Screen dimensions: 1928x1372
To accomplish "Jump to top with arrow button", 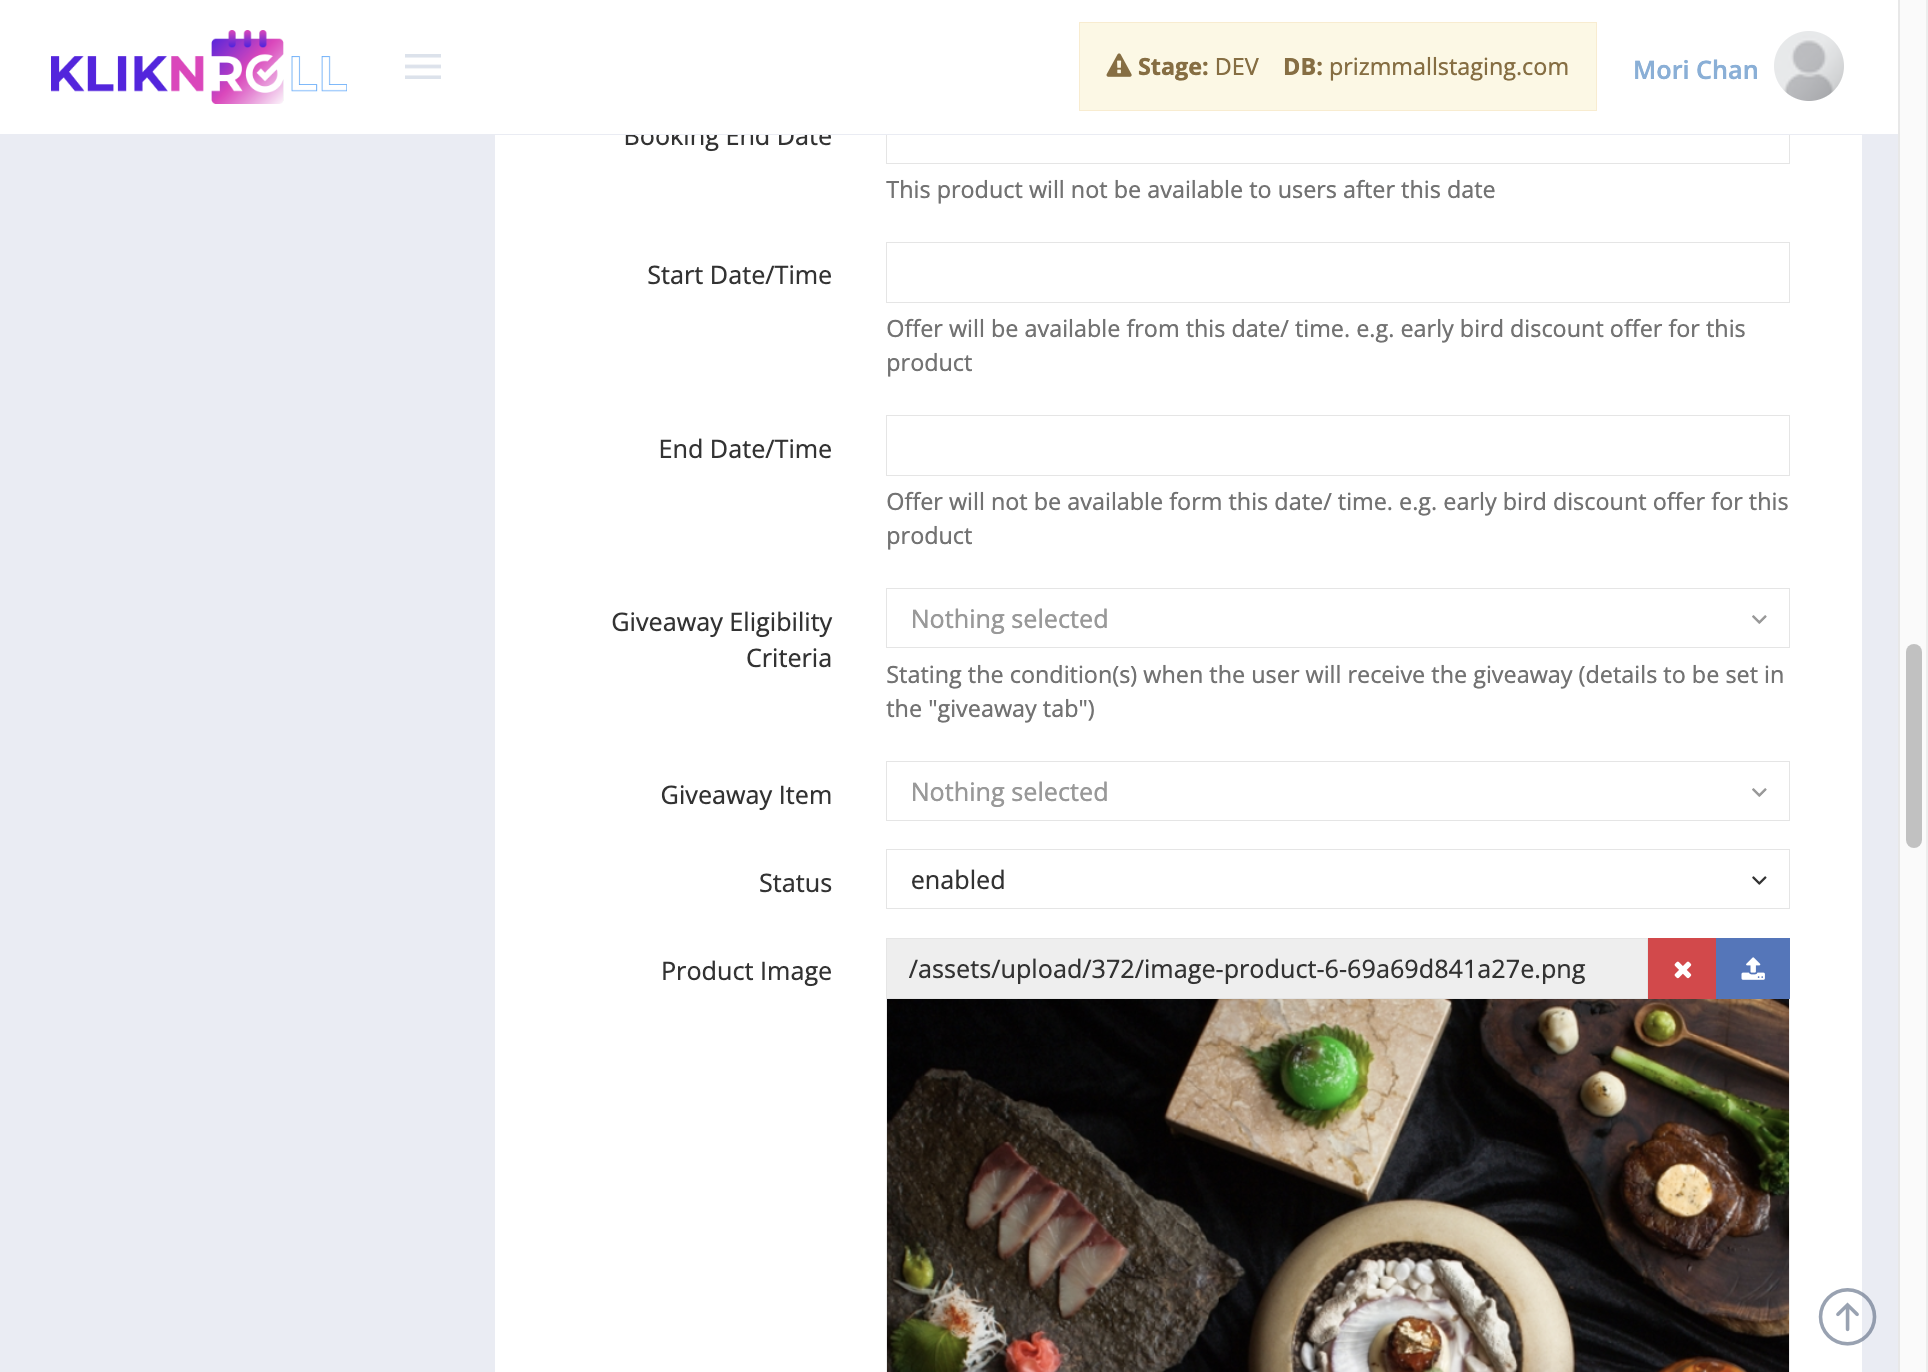I will pyautogui.click(x=1847, y=1316).
